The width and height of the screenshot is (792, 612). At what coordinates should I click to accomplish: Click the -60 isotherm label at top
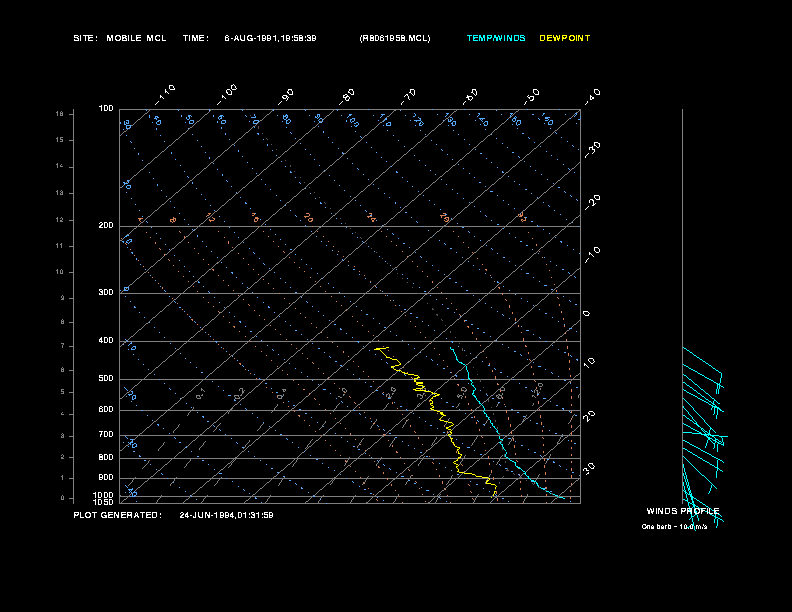470,97
